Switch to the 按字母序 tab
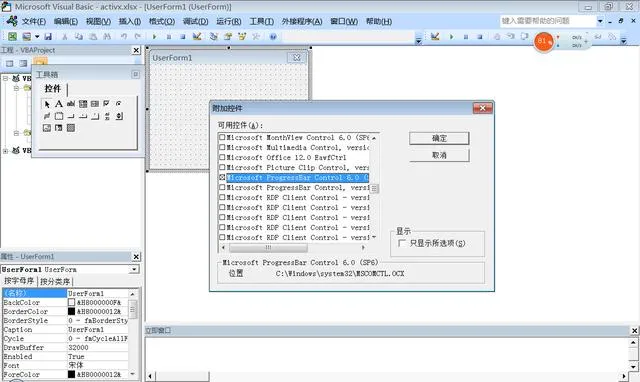Viewport: 640px width, 382px height. [x=19, y=281]
